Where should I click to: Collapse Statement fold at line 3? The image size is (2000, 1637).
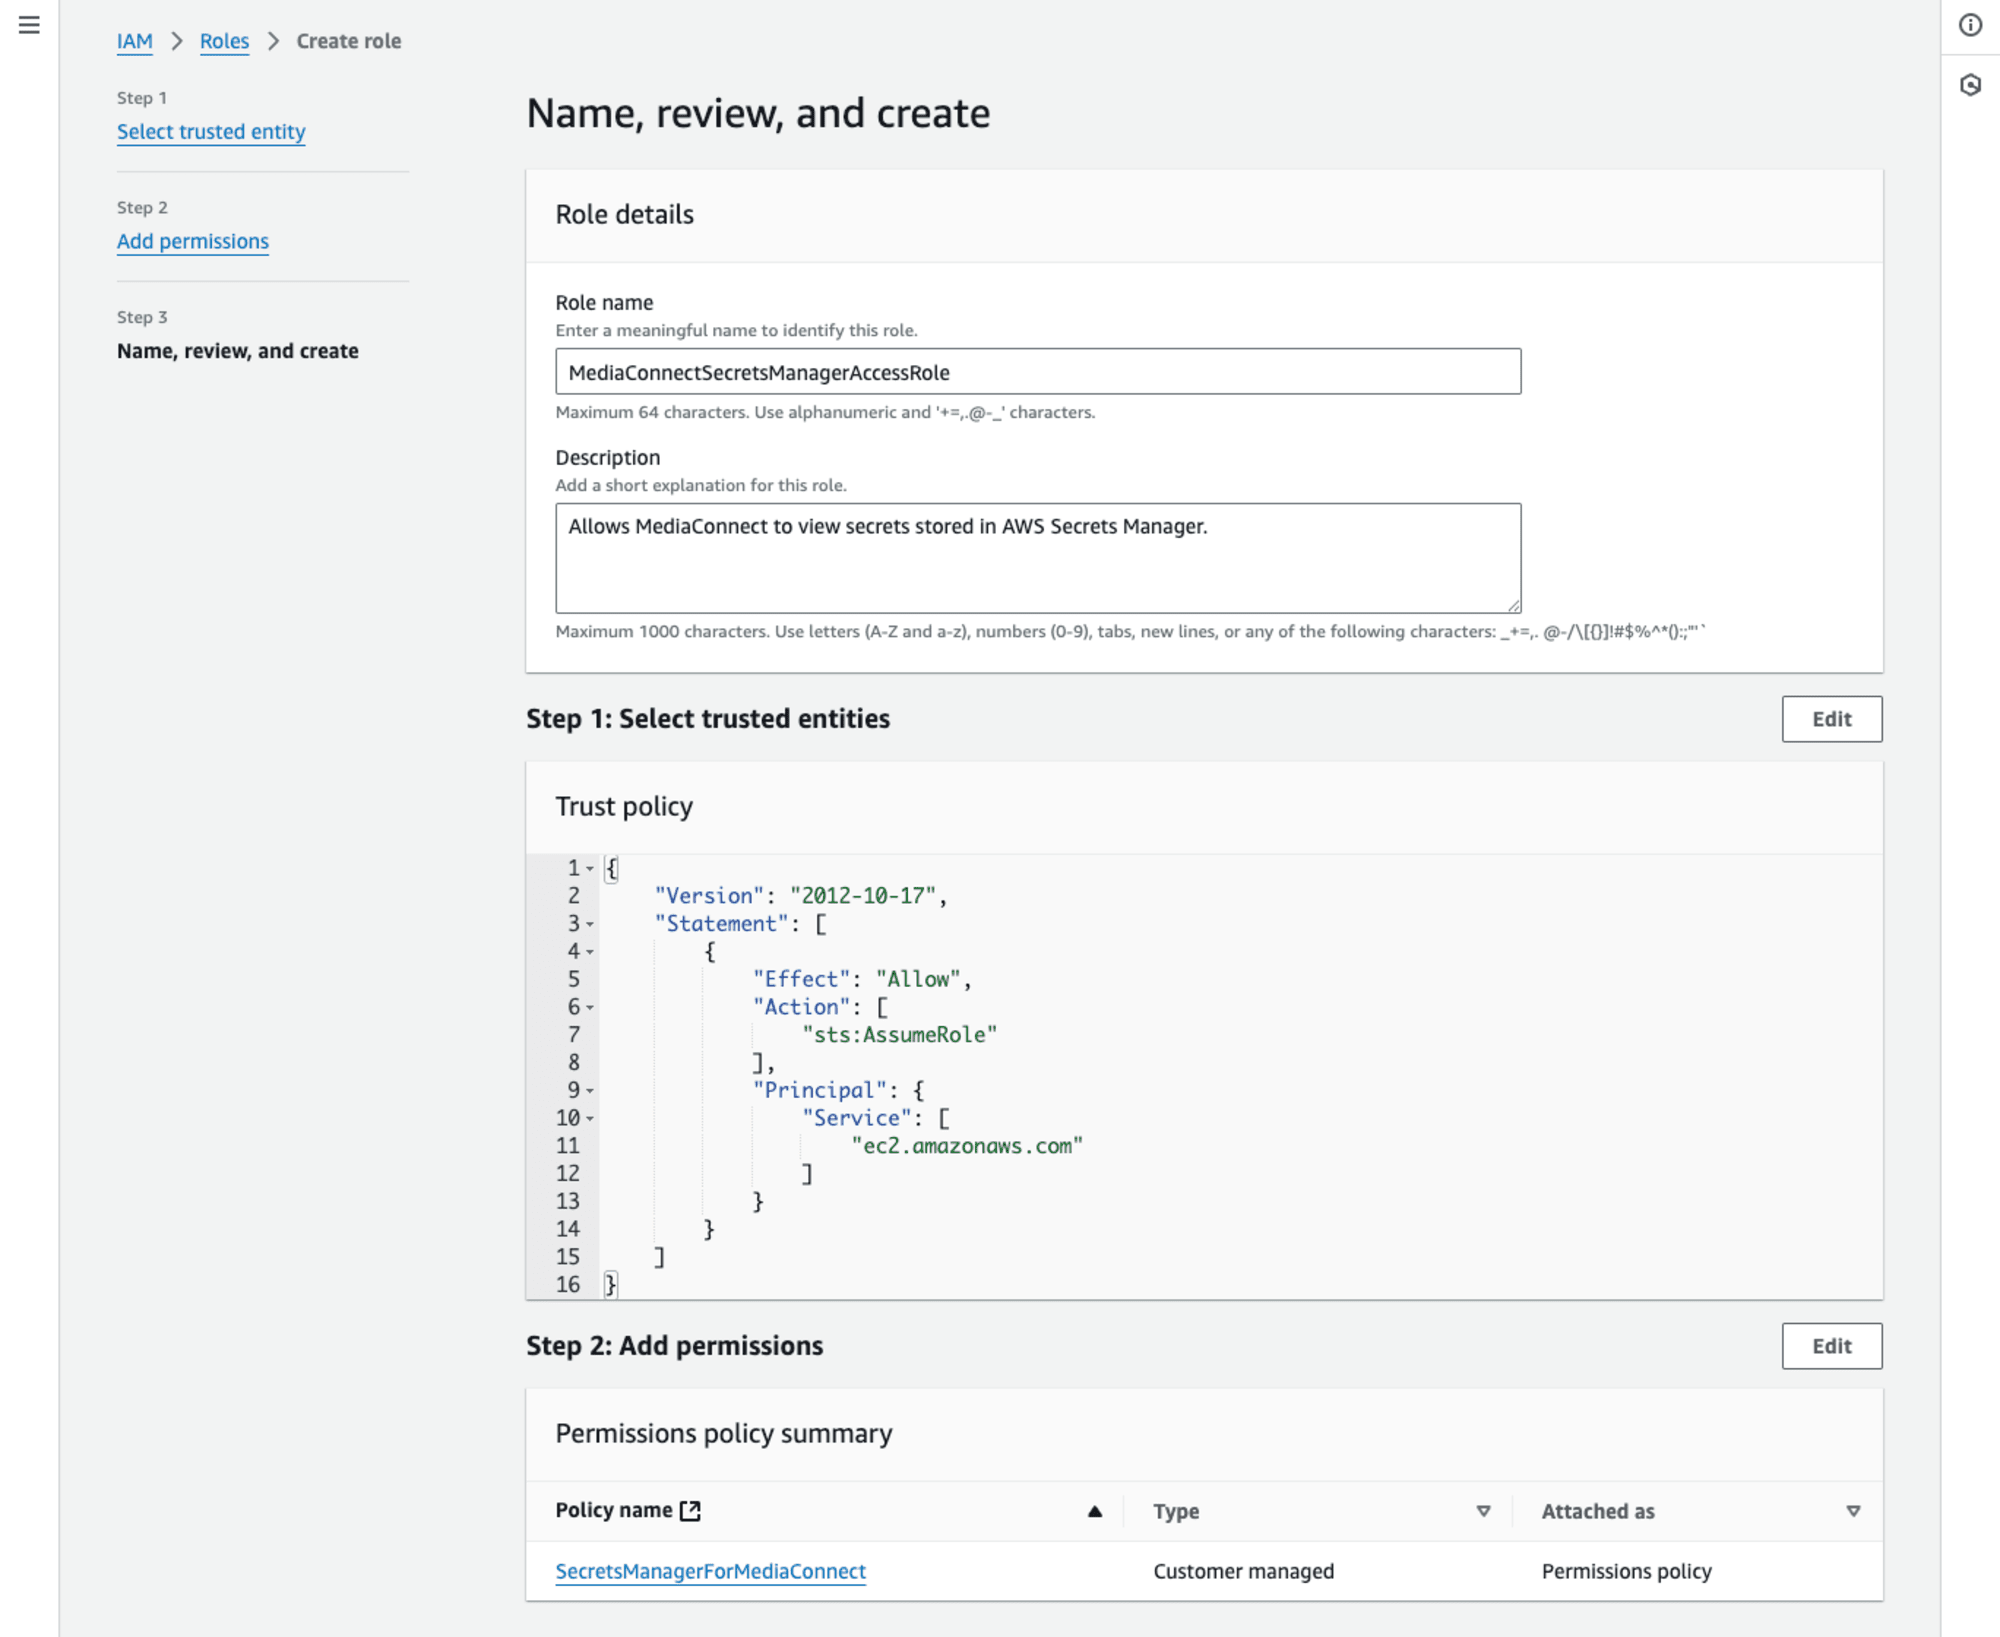click(590, 924)
